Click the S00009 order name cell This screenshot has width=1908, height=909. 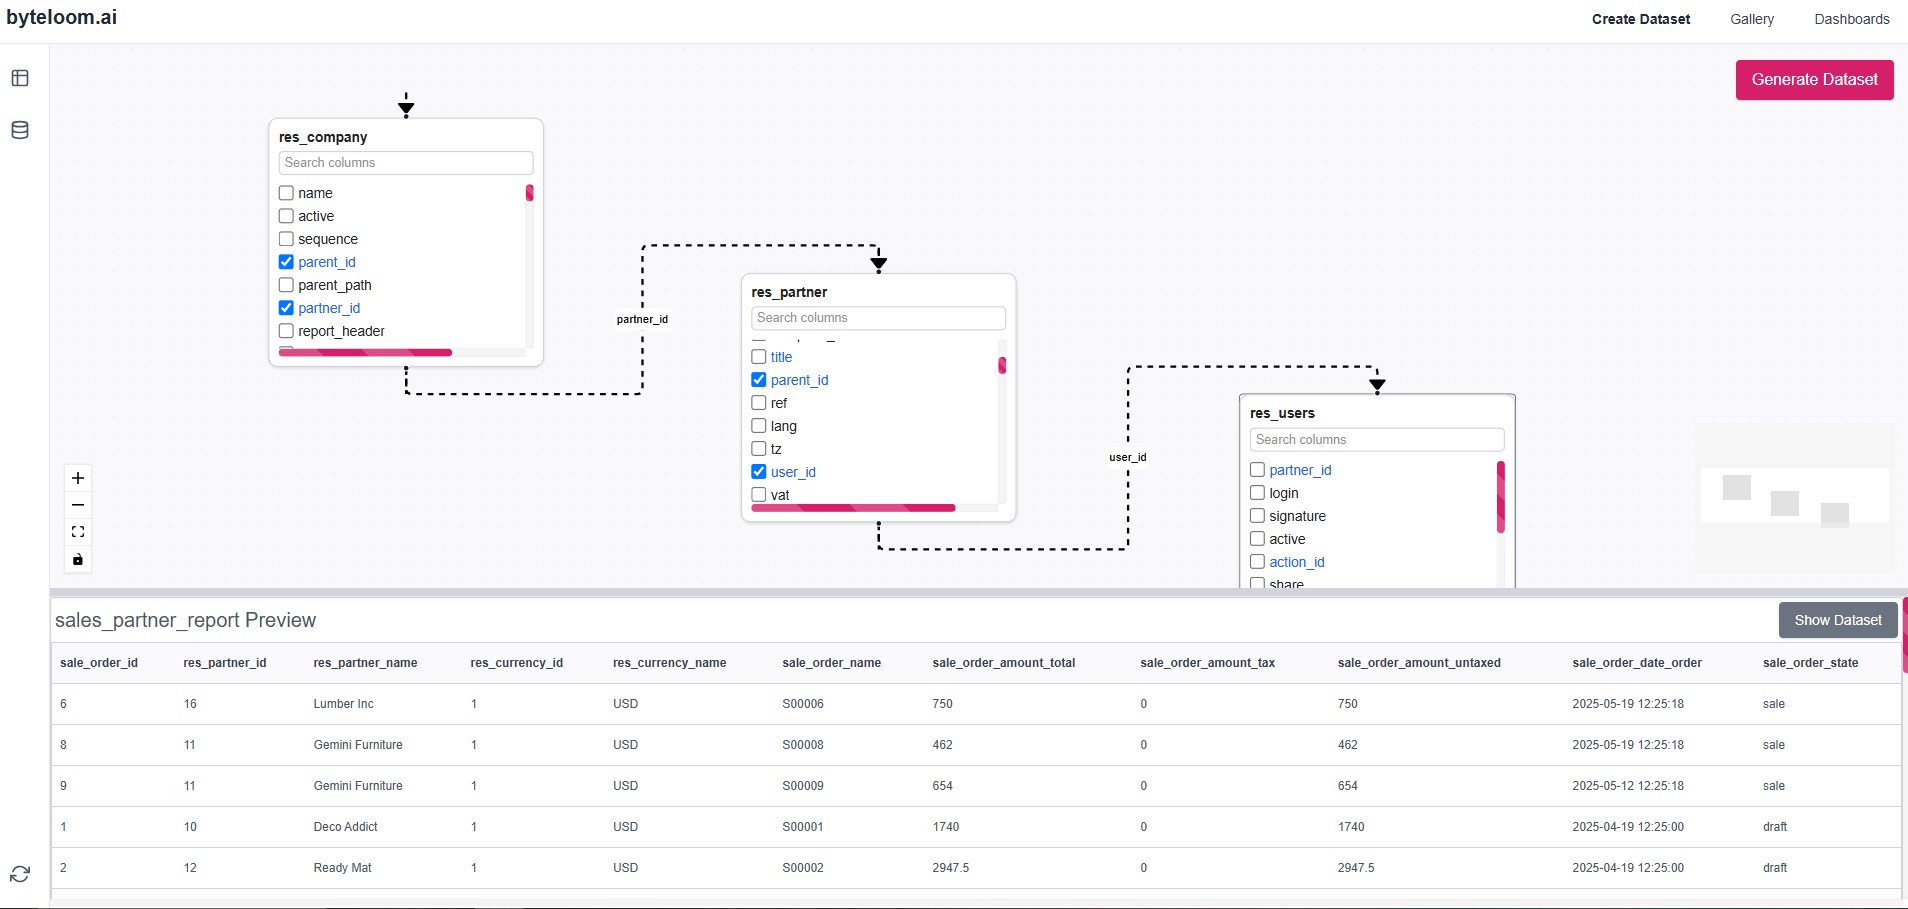point(803,786)
